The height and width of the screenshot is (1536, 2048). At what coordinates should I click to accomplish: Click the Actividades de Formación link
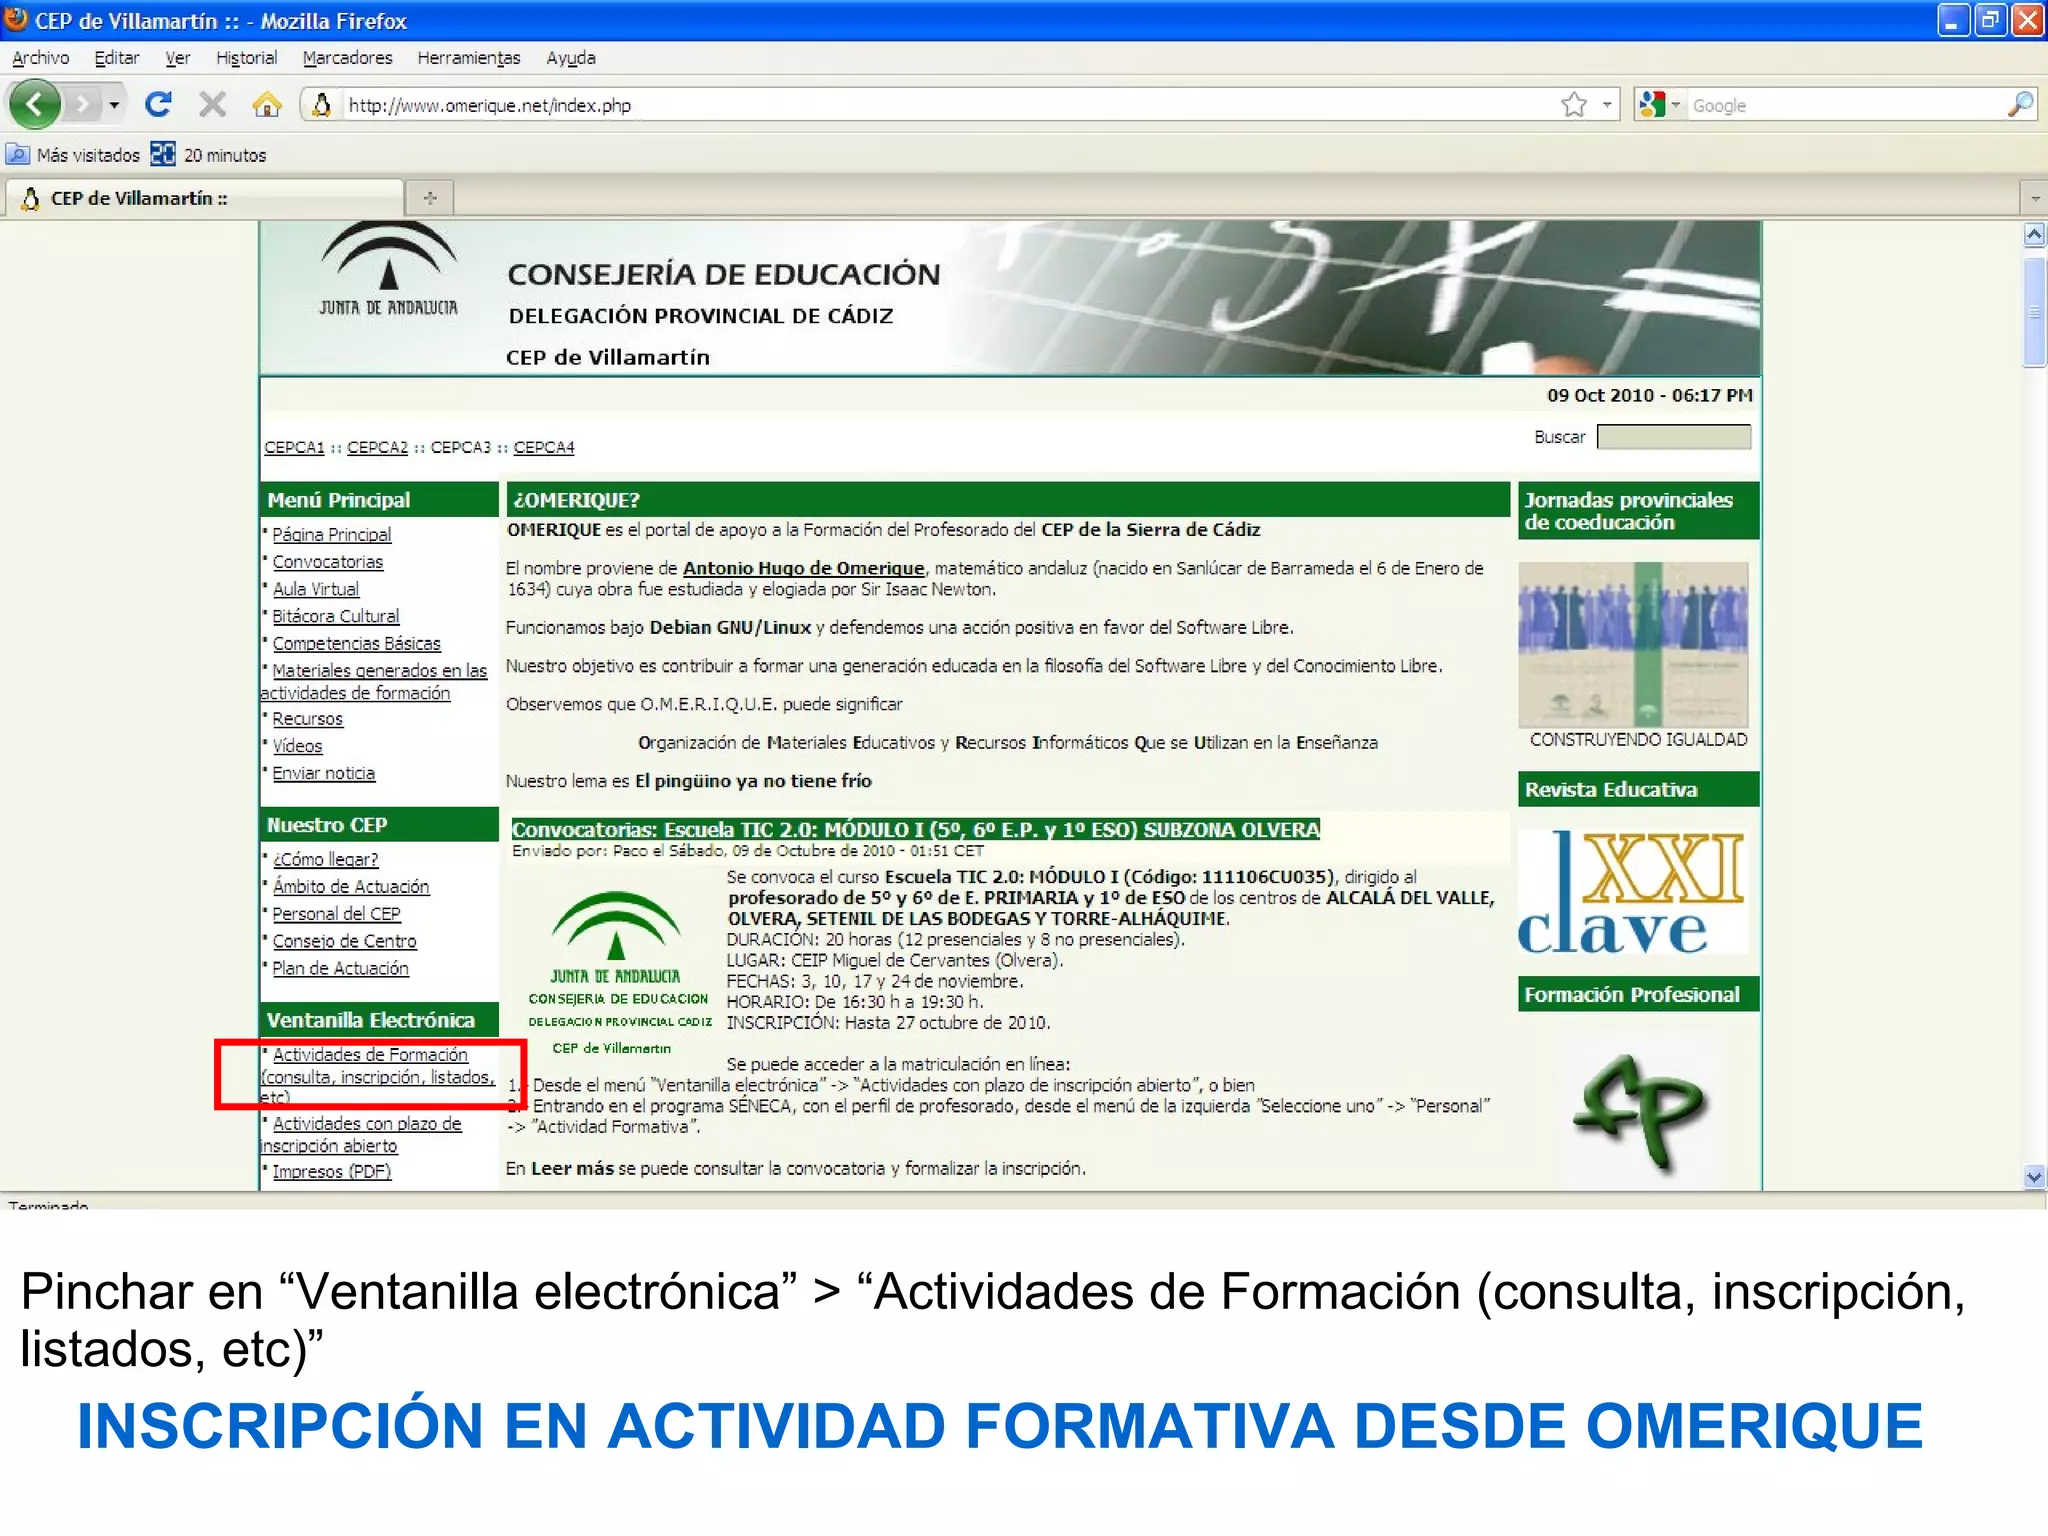click(370, 1055)
